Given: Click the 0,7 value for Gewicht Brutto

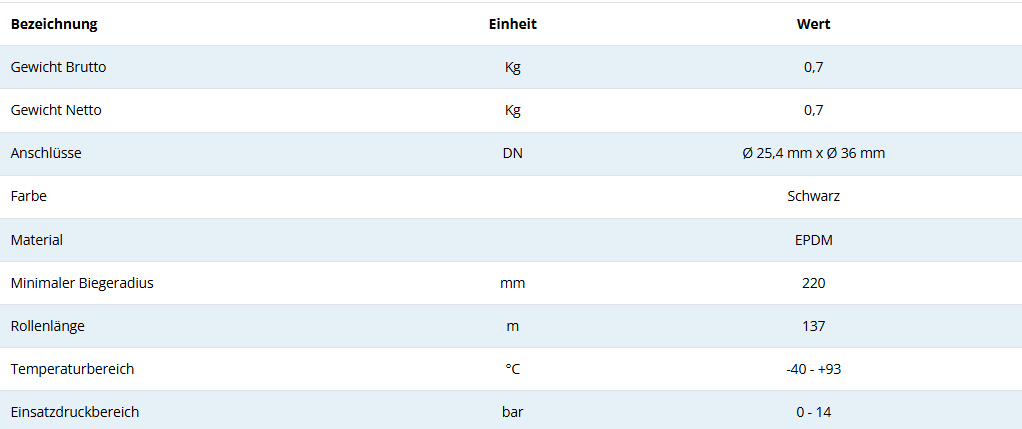Looking at the screenshot, I should click(x=813, y=67).
